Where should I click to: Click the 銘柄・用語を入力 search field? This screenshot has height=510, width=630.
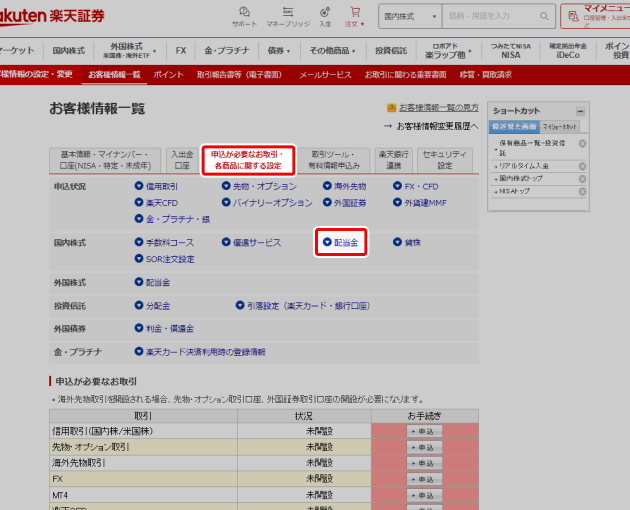click(x=492, y=16)
